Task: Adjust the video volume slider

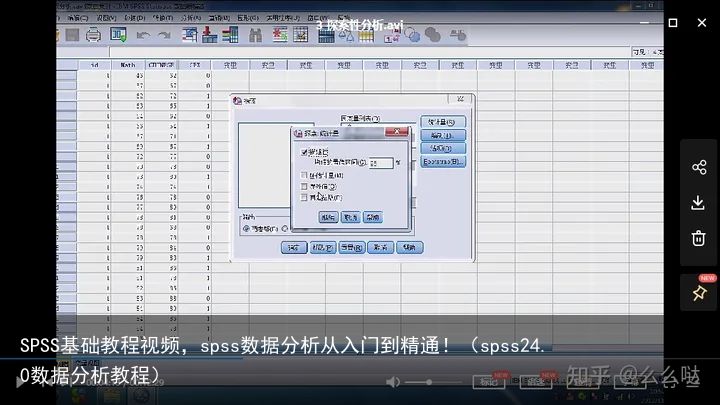Action: coord(433,382)
